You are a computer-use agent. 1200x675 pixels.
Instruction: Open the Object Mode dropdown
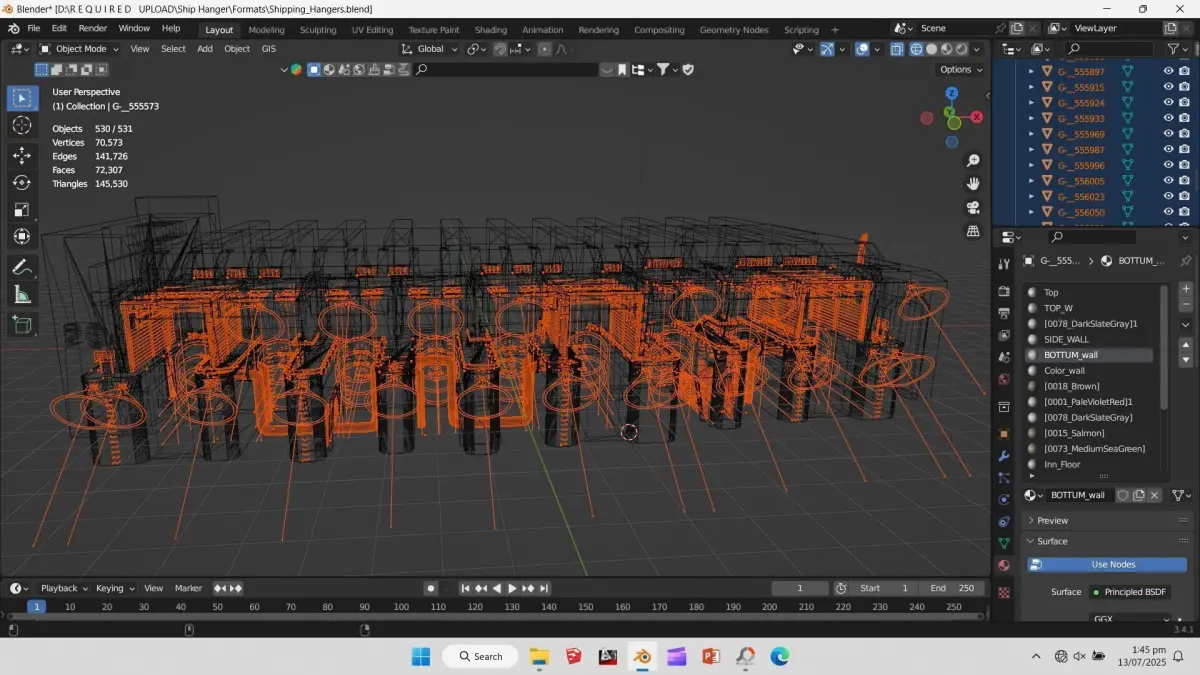point(80,49)
